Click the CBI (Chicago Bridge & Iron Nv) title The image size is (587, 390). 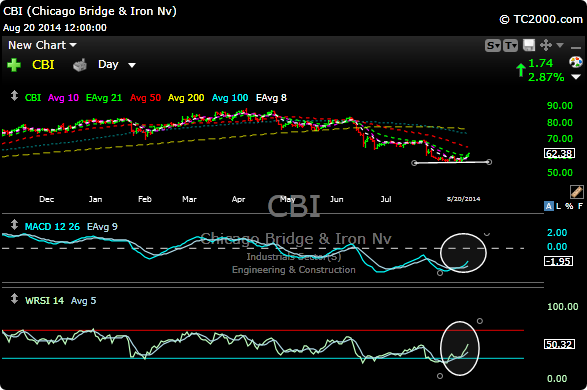click(x=90, y=11)
